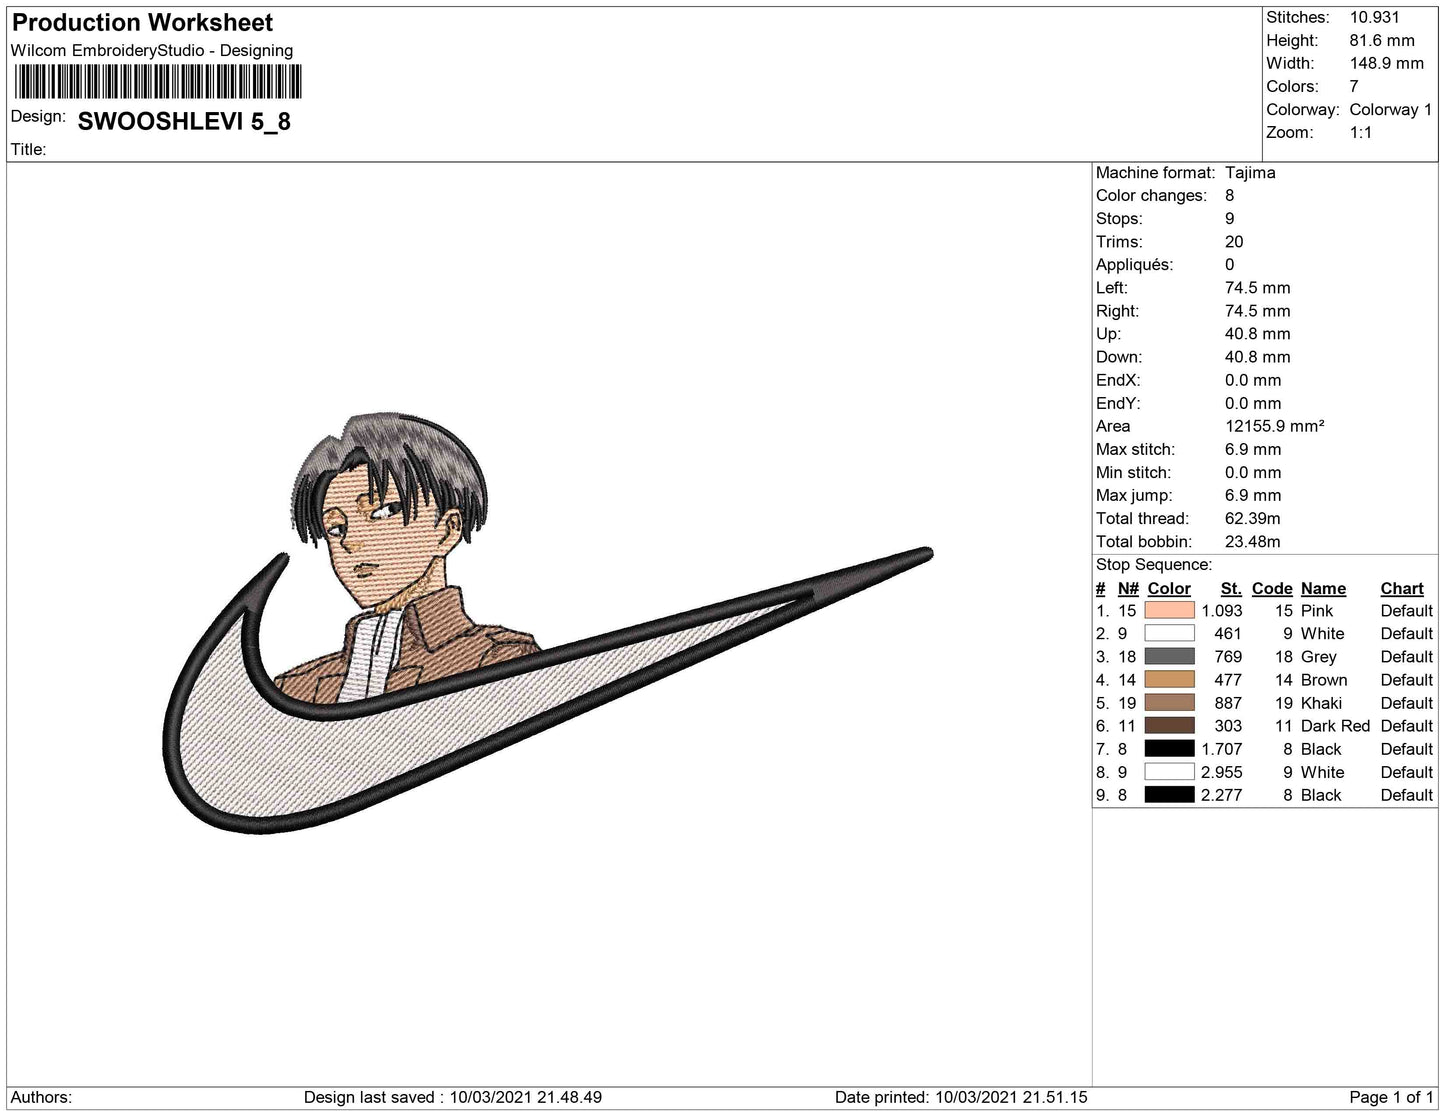Click the Min stitch value '0.0 mm'
The width and height of the screenshot is (1445, 1112).
tap(1253, 472)
